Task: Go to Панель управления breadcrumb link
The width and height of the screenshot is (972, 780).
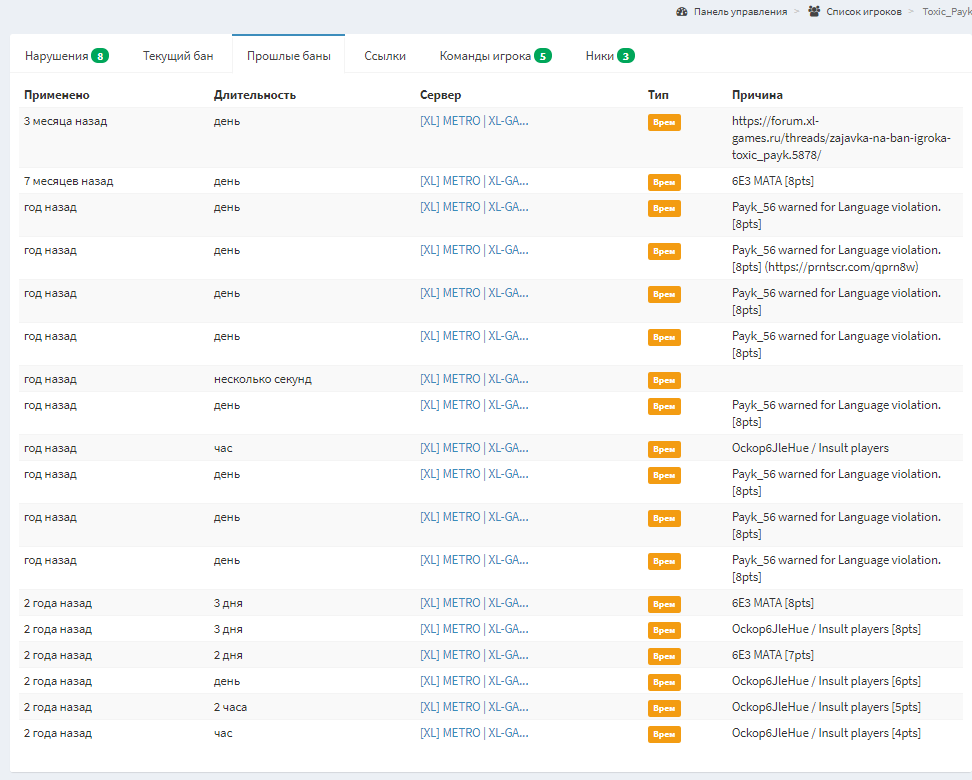Action: point(740,12)
